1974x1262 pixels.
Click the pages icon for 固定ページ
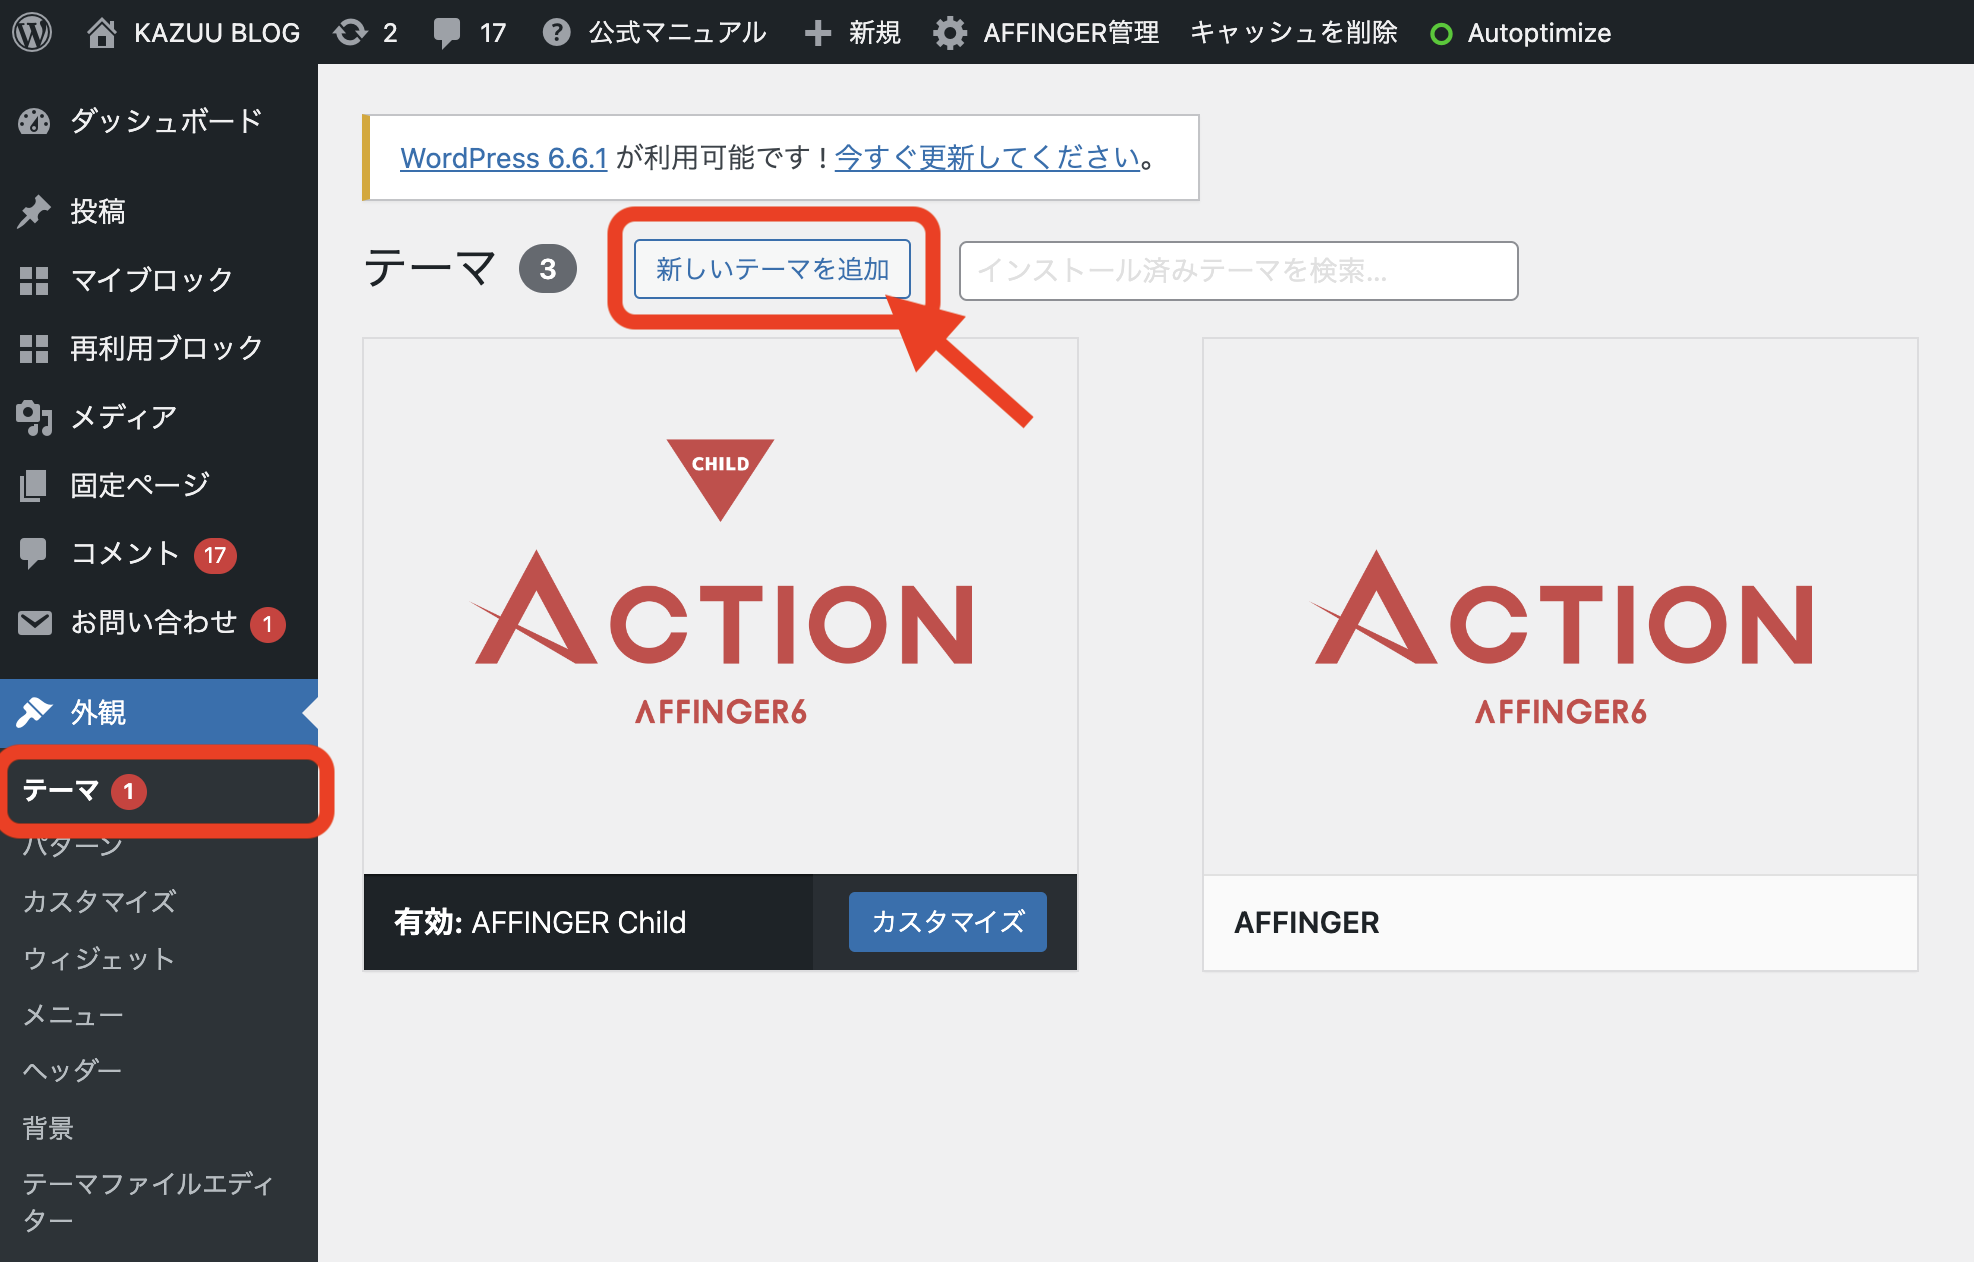click(x=34, y=485)
